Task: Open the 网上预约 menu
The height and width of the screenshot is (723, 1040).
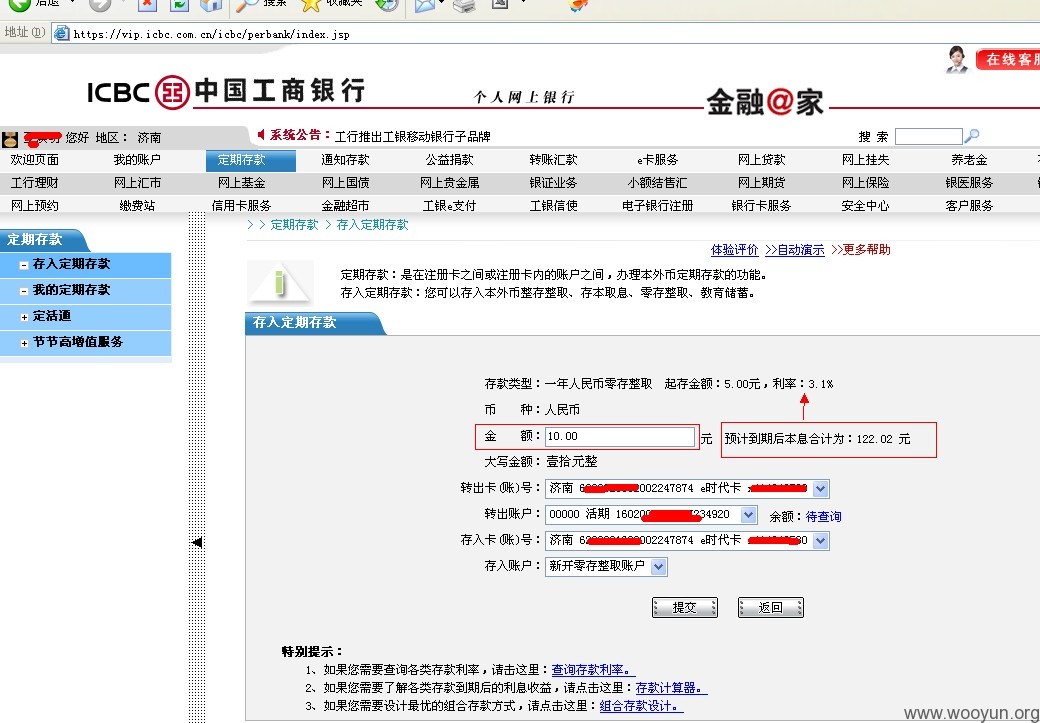Action: (x=34, y=206)
